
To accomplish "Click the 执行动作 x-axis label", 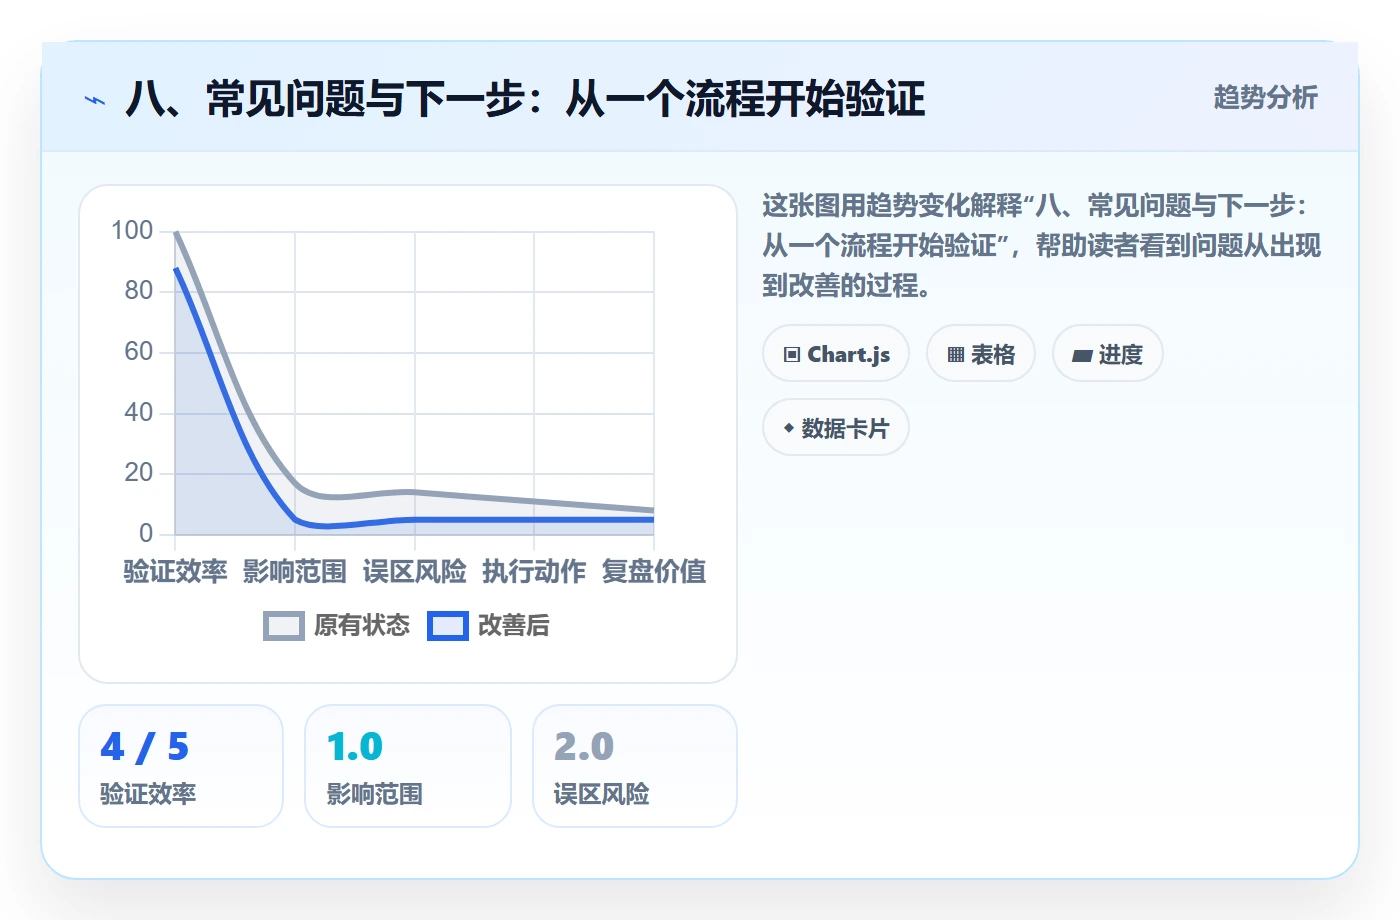I will (x=534, y=571).
